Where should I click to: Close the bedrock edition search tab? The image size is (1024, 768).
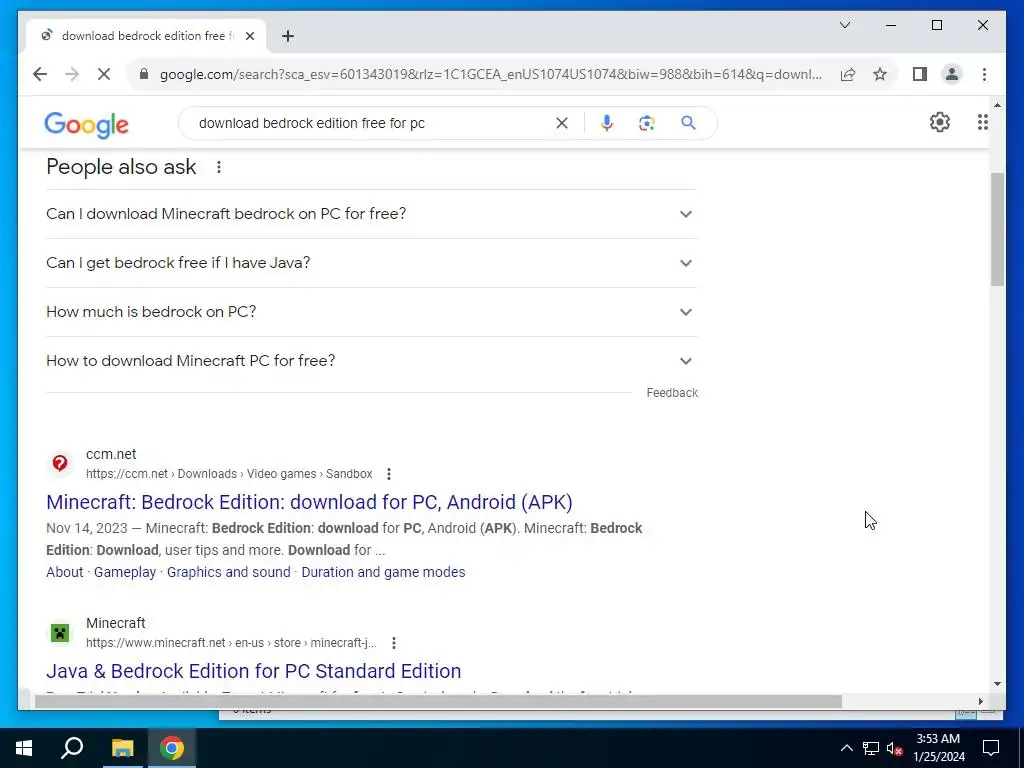click(x=249, y=36)
